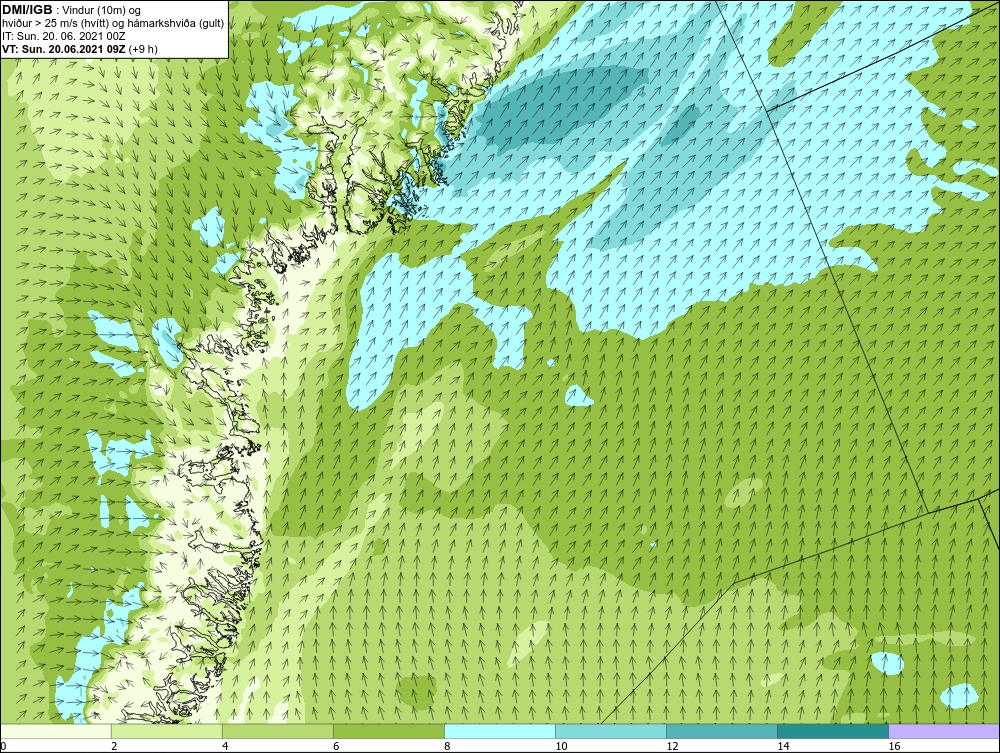Click the 'DMI/IGB' title text
1000x753 pixels.
coord(27,10)
